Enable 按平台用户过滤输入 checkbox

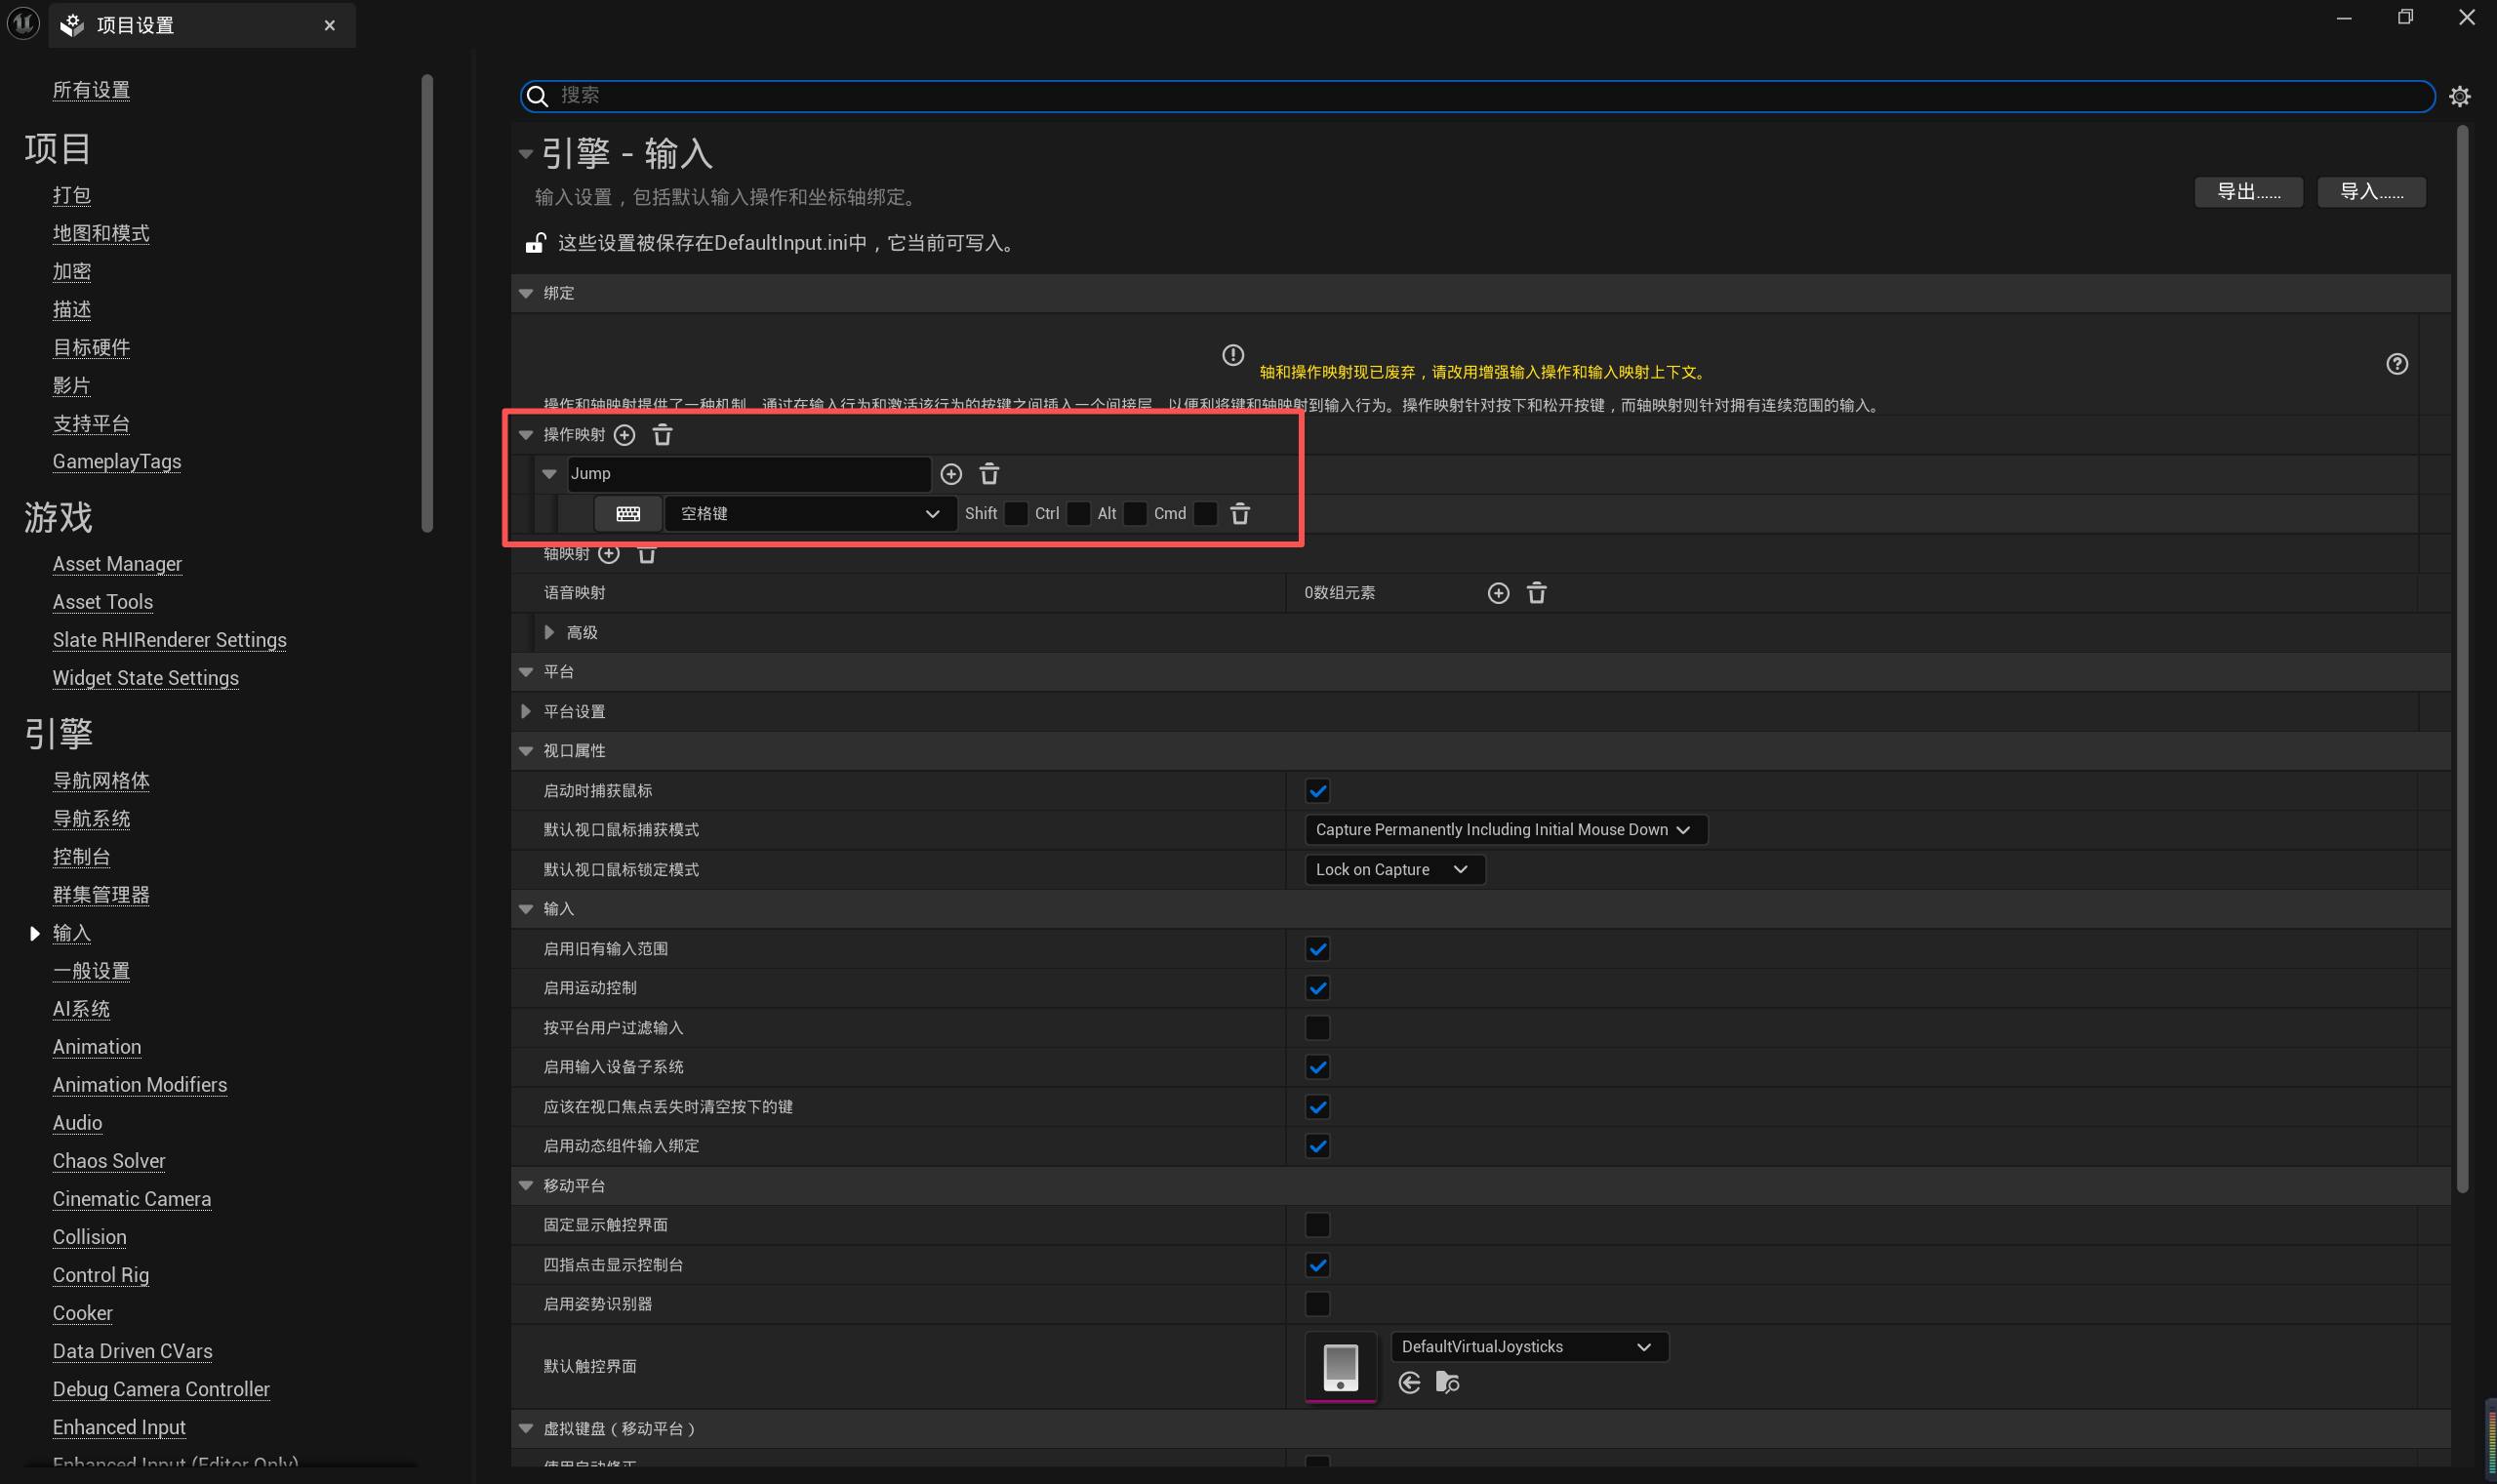click(x=1317, y=1028)
